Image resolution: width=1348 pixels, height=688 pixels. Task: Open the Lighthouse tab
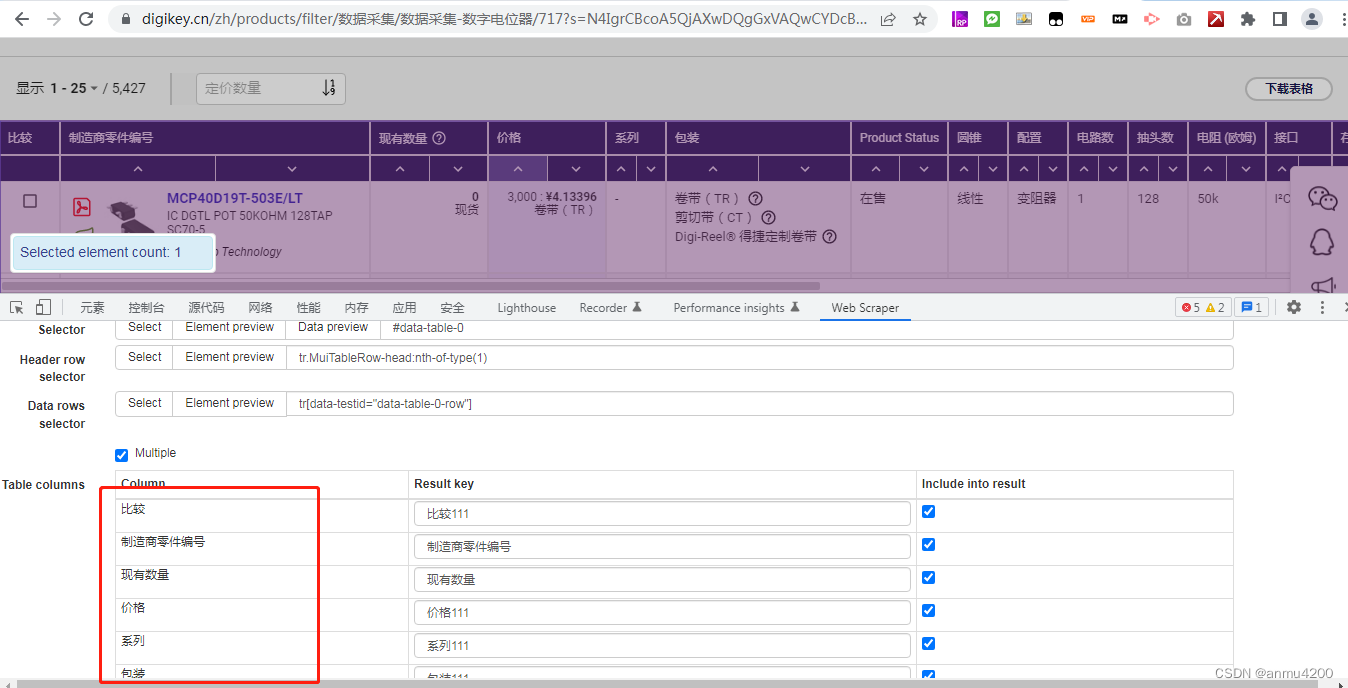(526, 308)
